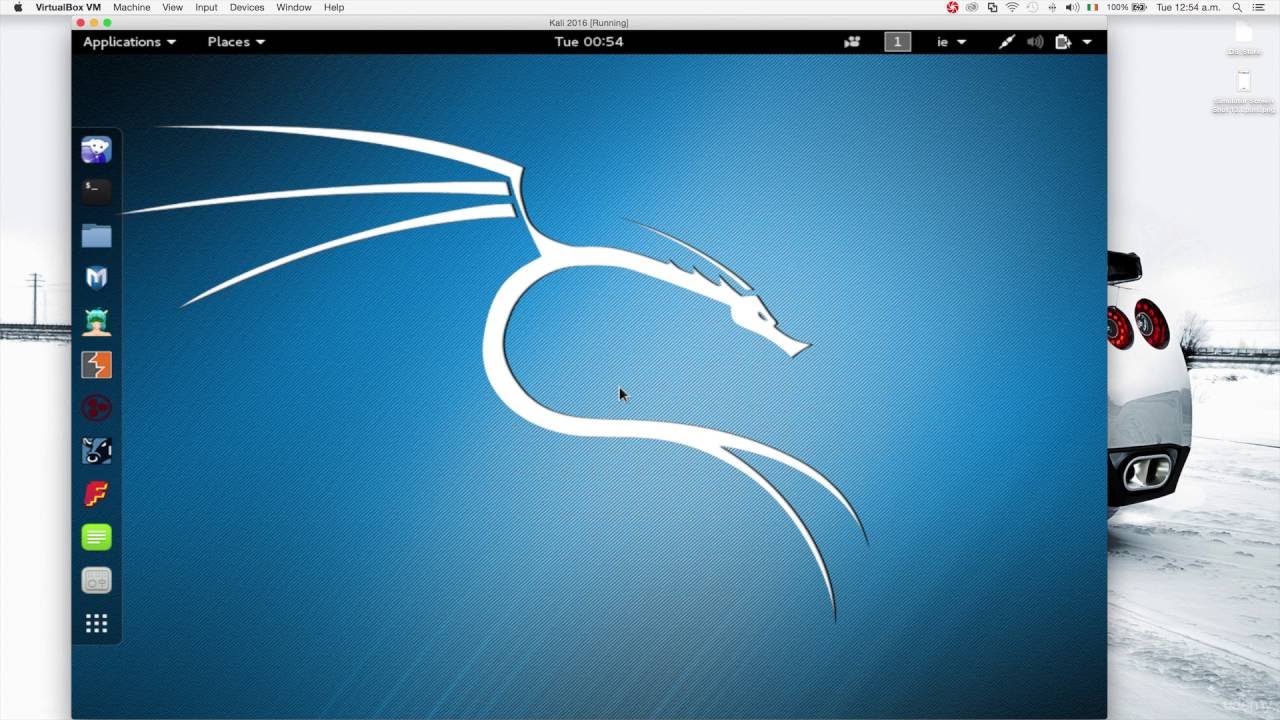Open the Machine menu

(131, 7)
